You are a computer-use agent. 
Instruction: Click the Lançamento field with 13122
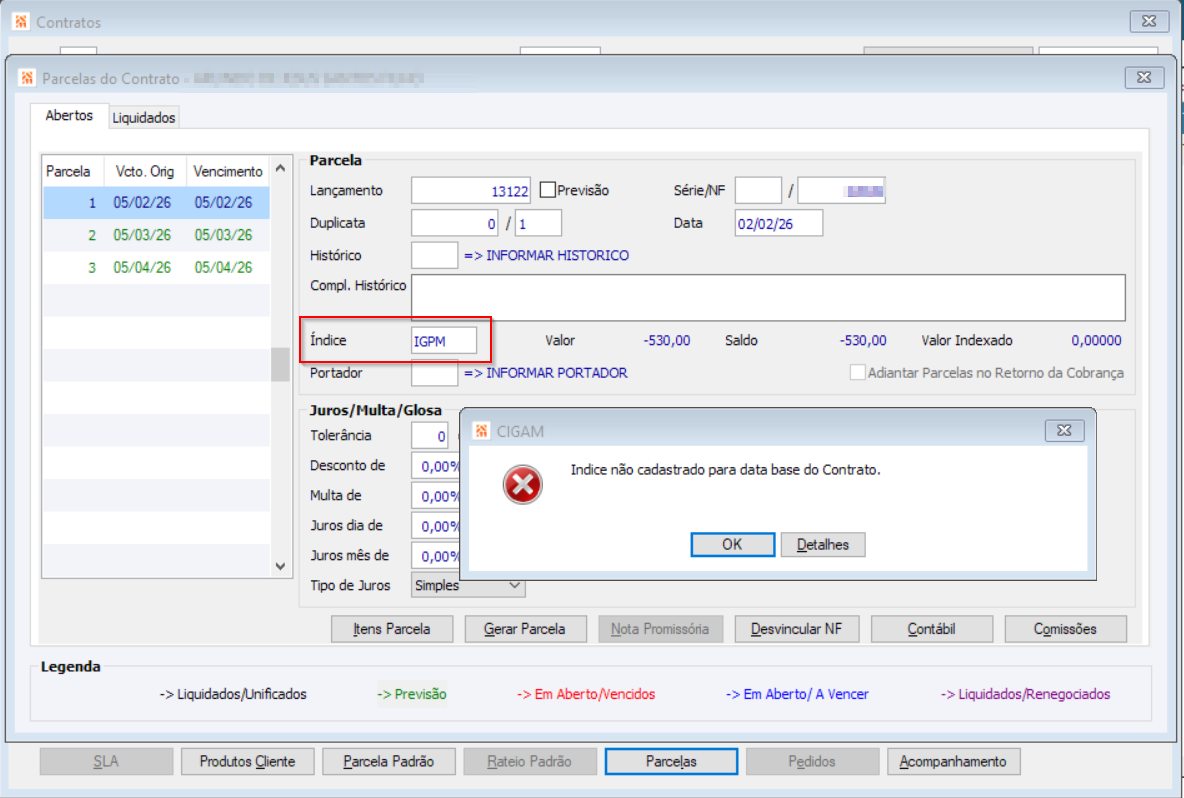point(470,190)
